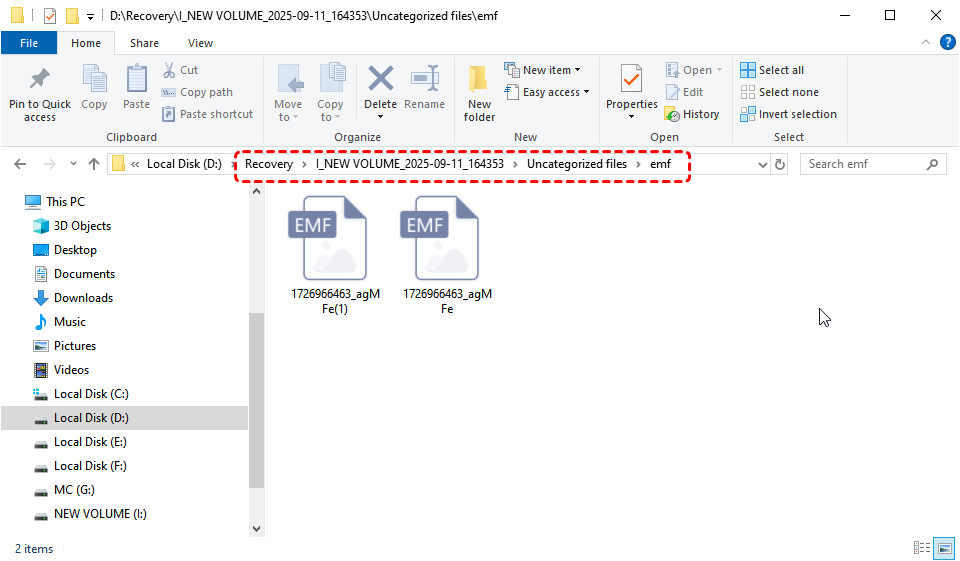Expand the Properties dropdown arrow
The image size is (960, 561).
[631, 117]
